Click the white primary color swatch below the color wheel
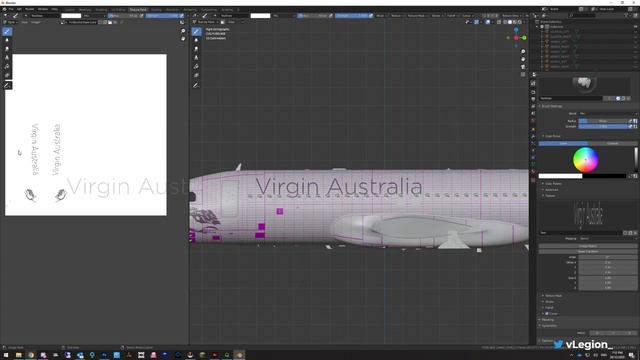640x360 pixels. tap(560, 176)
